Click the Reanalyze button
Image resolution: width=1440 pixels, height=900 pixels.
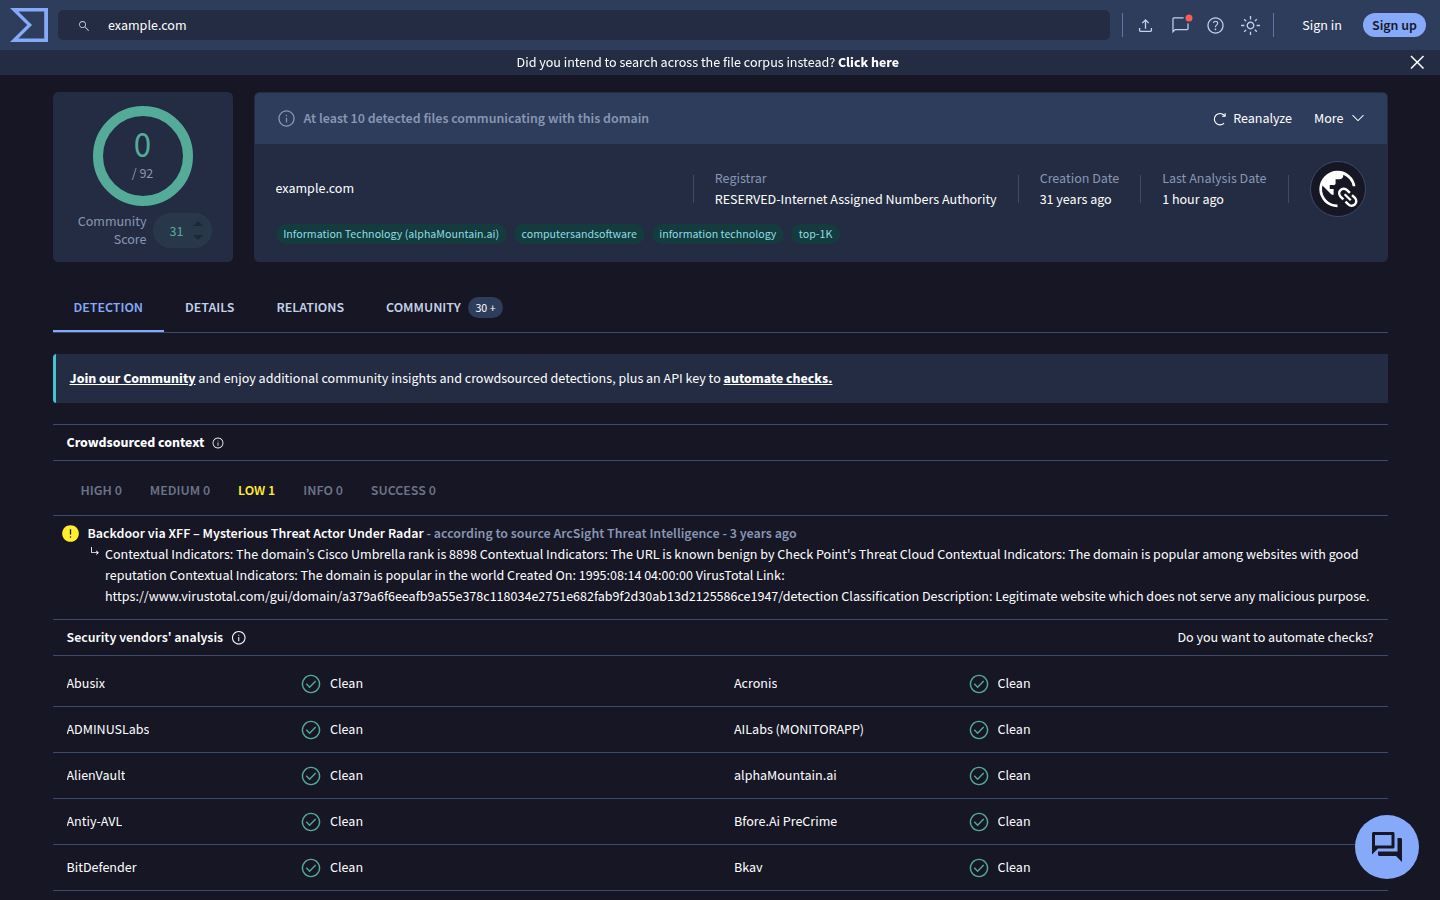click(1253, 118)
